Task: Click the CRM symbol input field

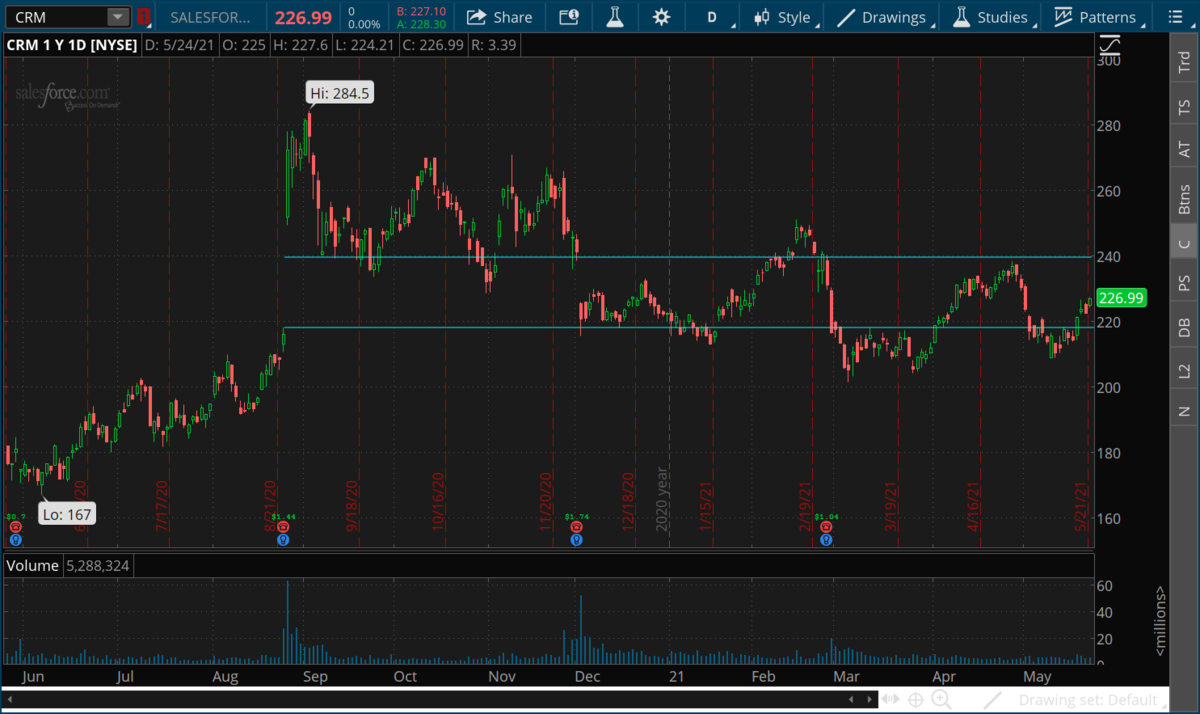Action: 56,17
